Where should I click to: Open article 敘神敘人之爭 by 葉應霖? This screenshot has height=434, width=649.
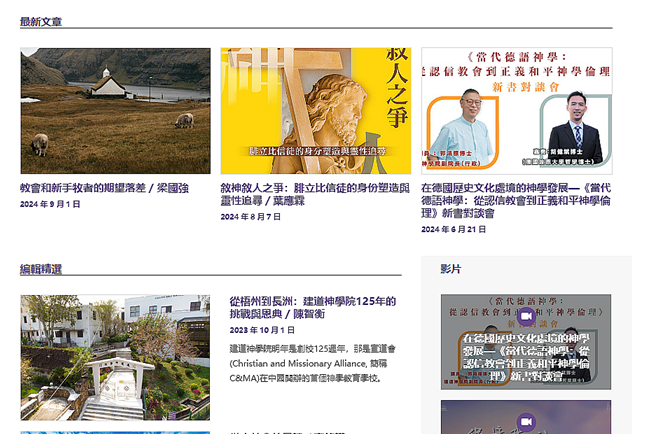click(x=315, y=194)
